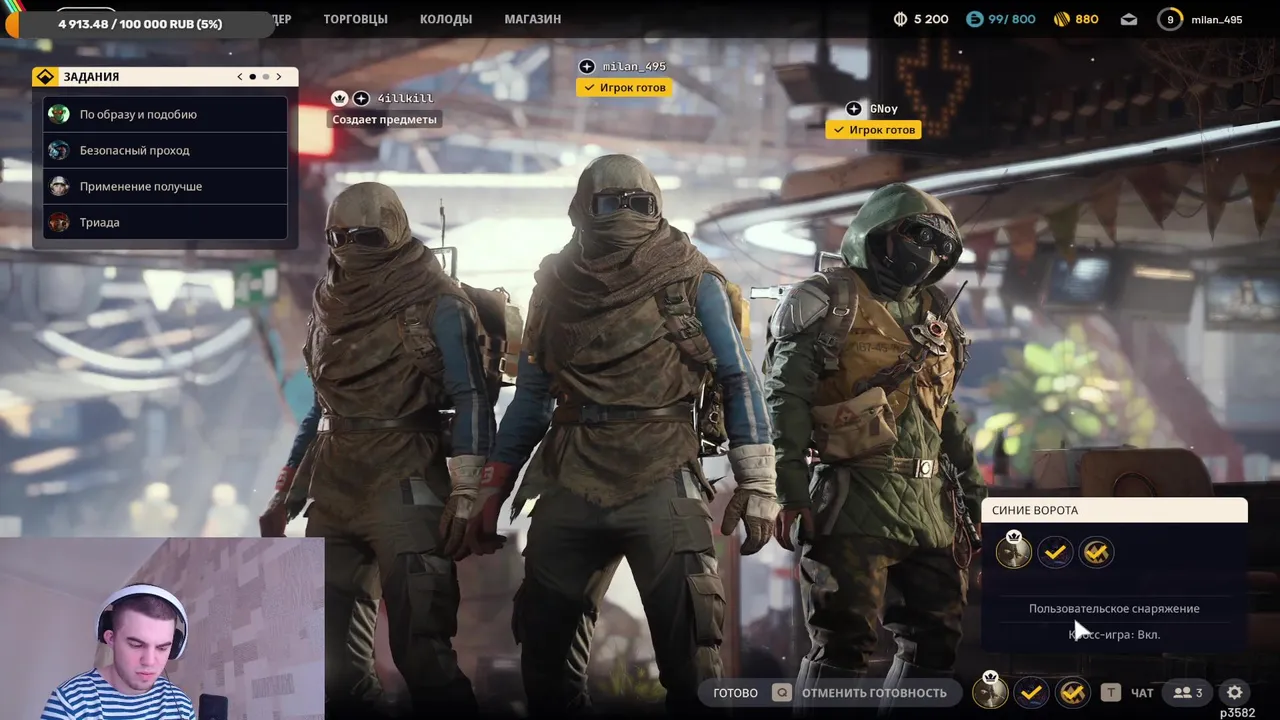Image resolution: width=1280 pixels, height=720 pixels.
Task: Toggle Пользовательское снаряжение option
Action: (x=1114, y=608)
